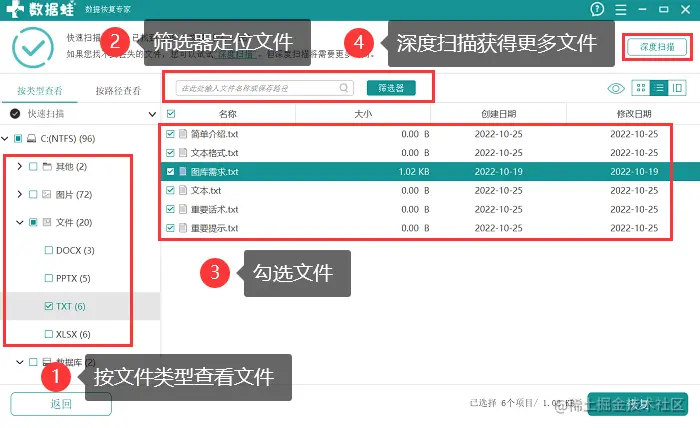This screenshot has width=700, height=428.
Task: Click the C:(NTFS) drive icon
Action: 32,138
